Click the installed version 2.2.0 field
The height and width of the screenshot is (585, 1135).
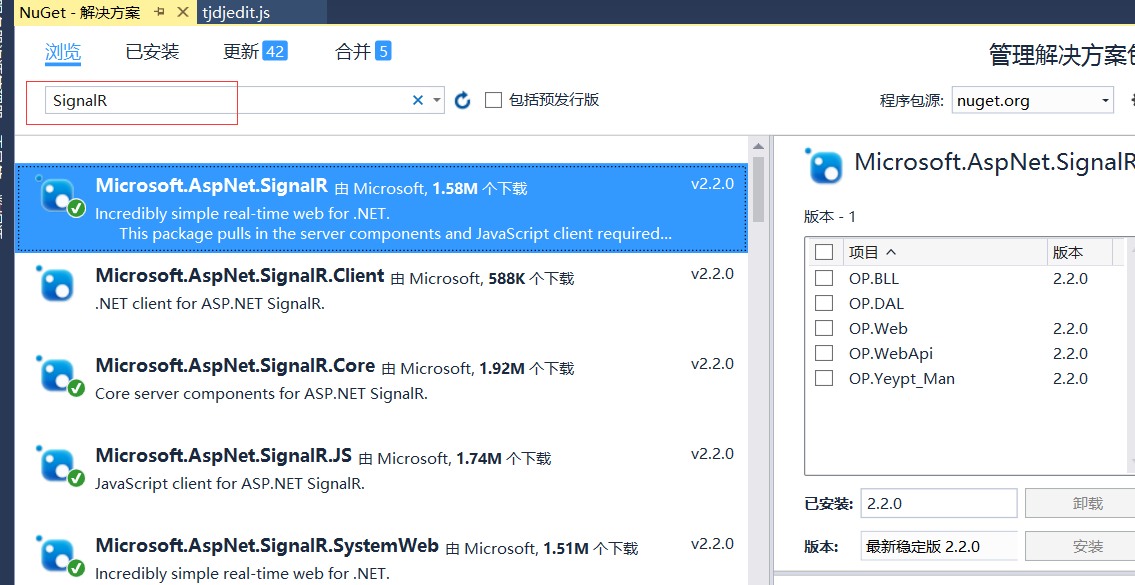click(939, 503)
